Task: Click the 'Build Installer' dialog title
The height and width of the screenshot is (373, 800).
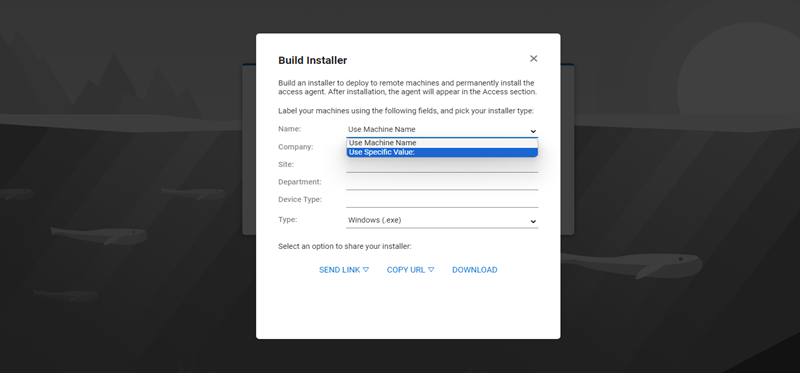Action: click(312, 60)
